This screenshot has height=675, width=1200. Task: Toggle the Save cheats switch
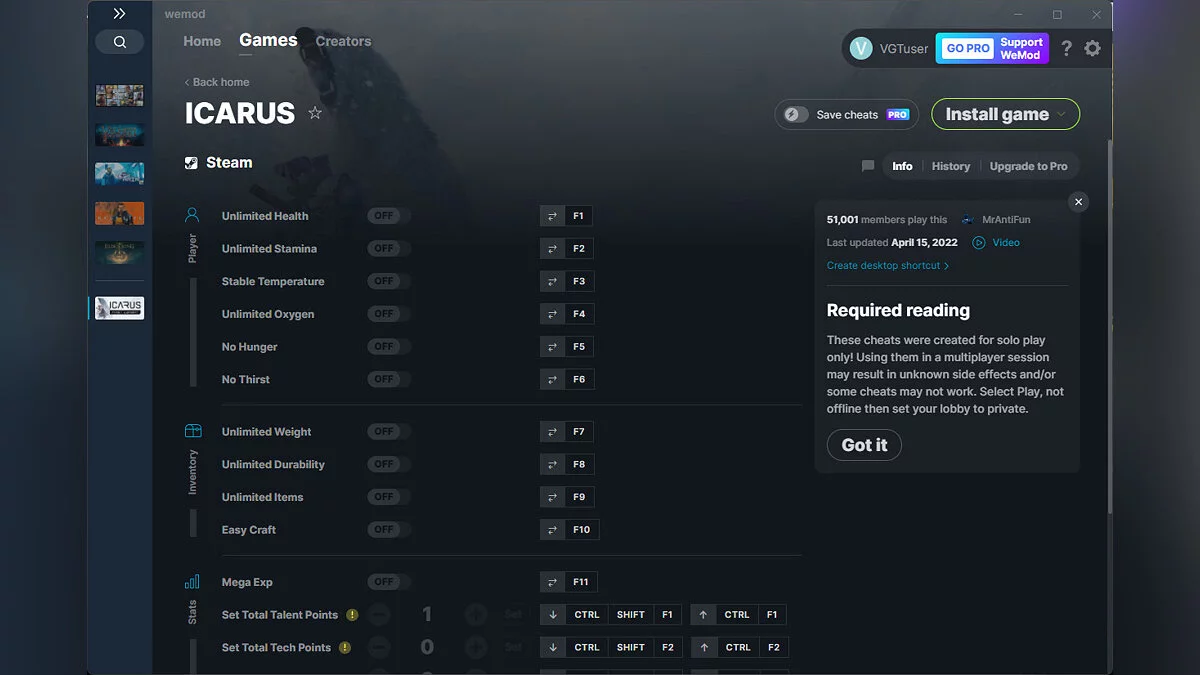click(x=796, y=114)
